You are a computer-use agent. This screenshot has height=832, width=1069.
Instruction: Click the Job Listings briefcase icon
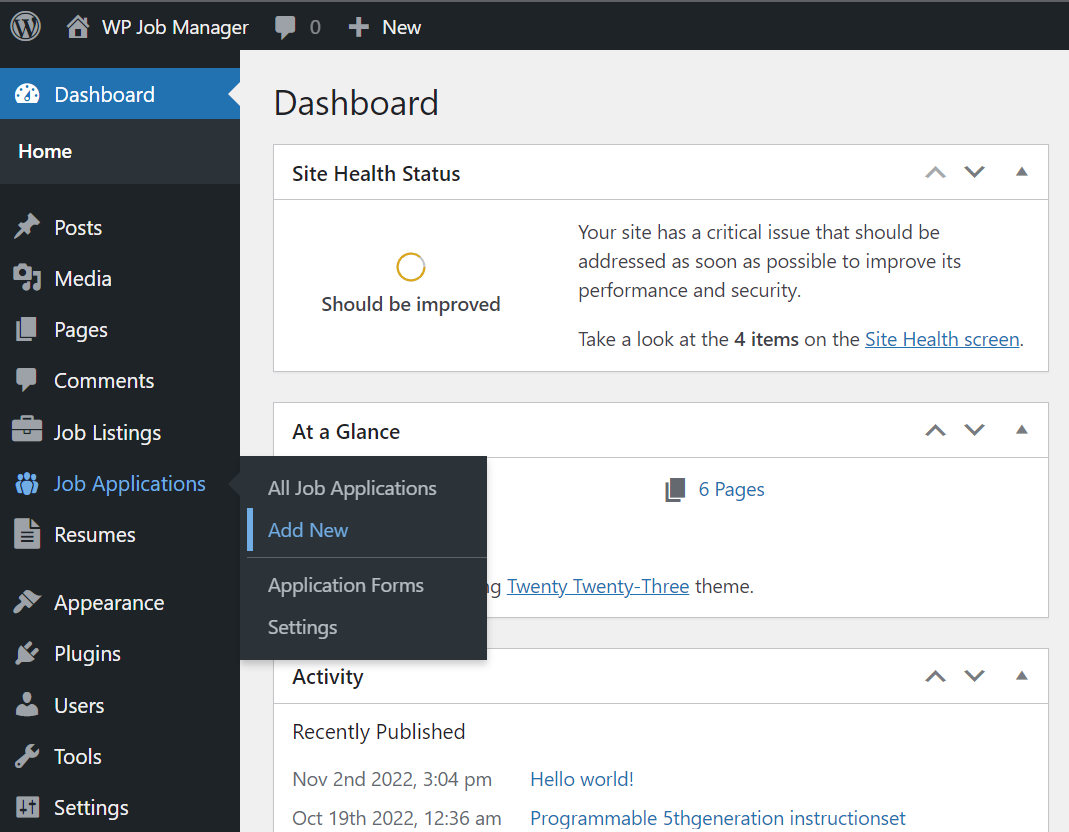pos(27,432)
